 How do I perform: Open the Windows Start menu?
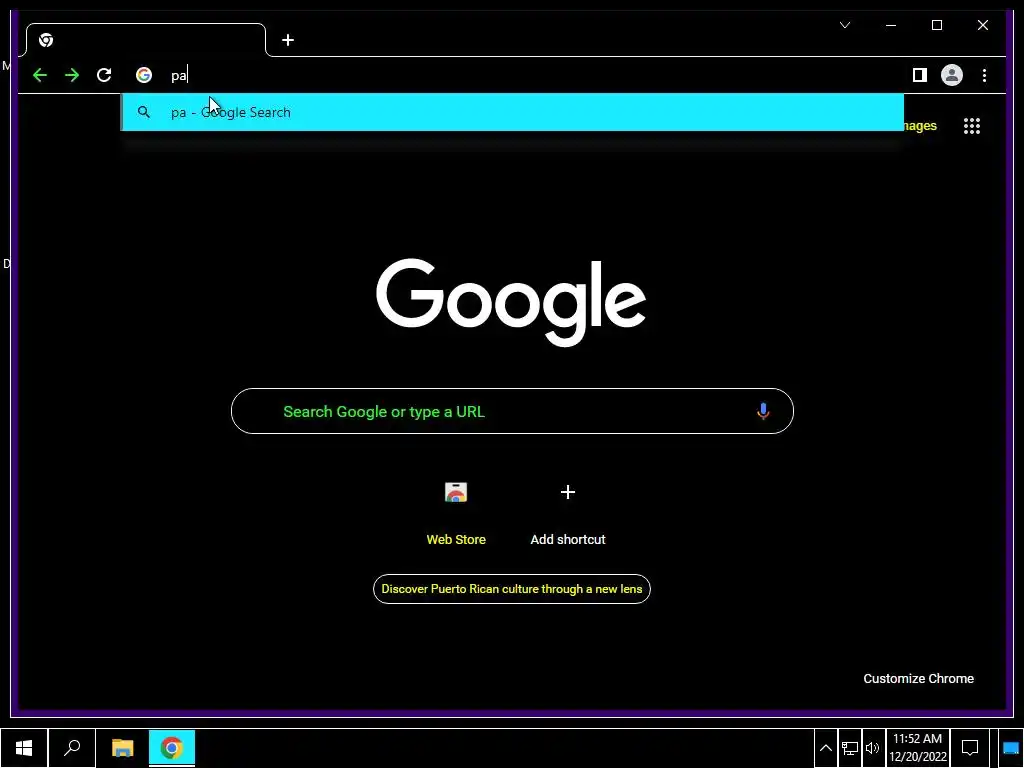[x=24, y=748]
